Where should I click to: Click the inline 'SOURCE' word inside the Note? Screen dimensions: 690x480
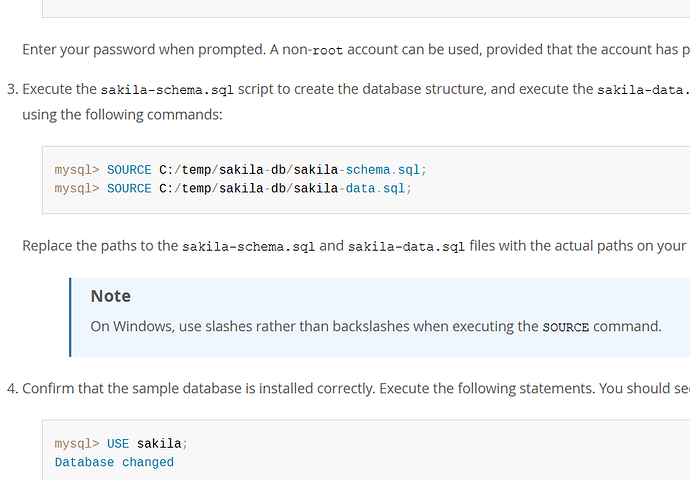coord(565,327)
